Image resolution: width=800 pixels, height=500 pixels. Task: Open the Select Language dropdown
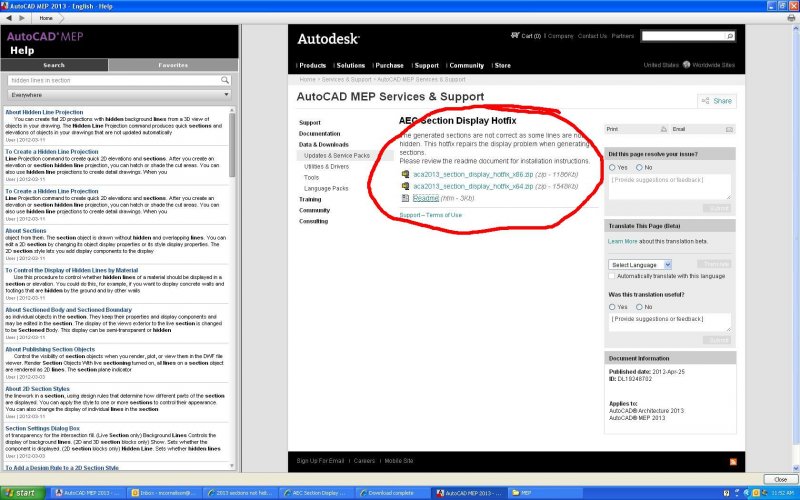click(x=640, y=265)
